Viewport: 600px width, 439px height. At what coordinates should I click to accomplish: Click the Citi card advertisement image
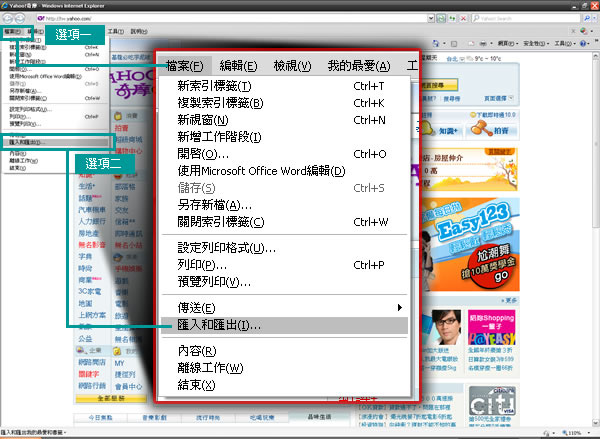[x=492, y=401]
